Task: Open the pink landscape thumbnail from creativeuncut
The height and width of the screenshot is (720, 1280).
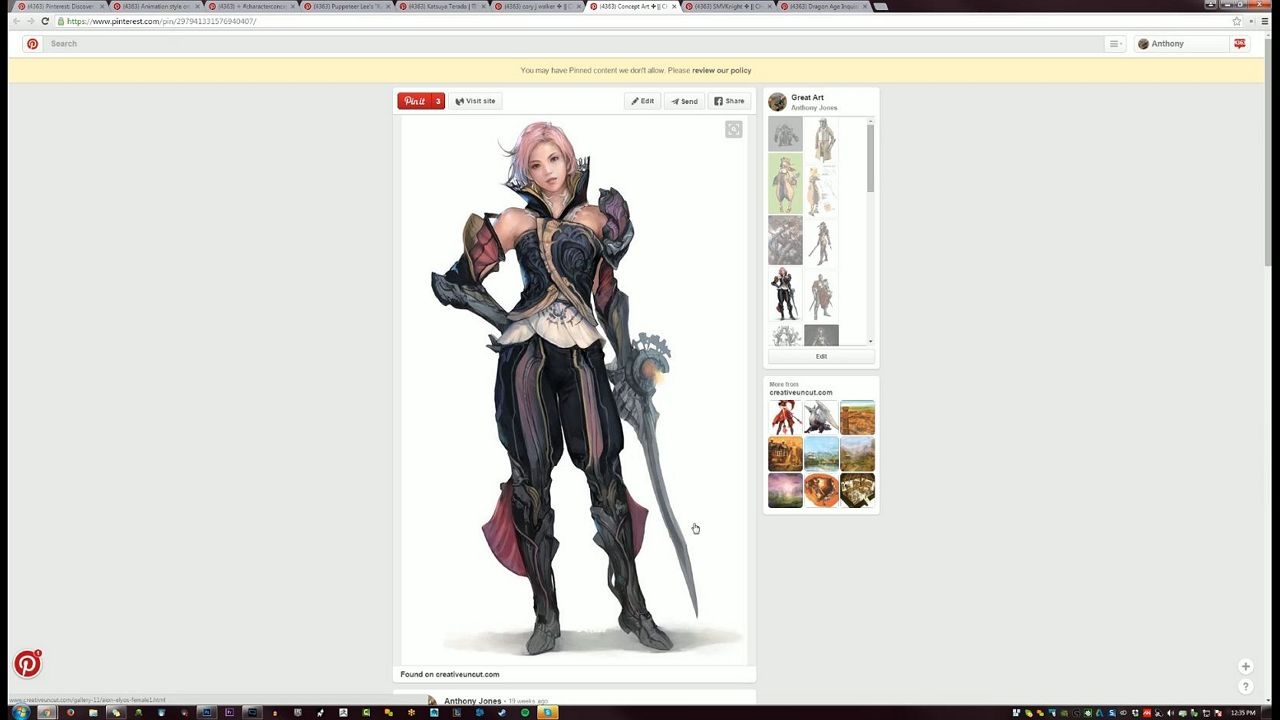Action: click(785, 490)
